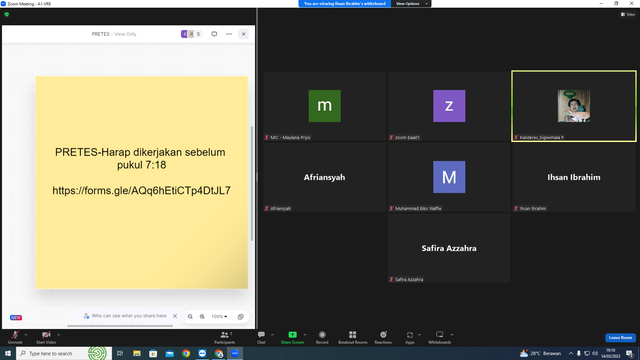Select the yellow PRETES sticky note
The width and height of the screenshot is (640, 360).
[x=142, y=183]
